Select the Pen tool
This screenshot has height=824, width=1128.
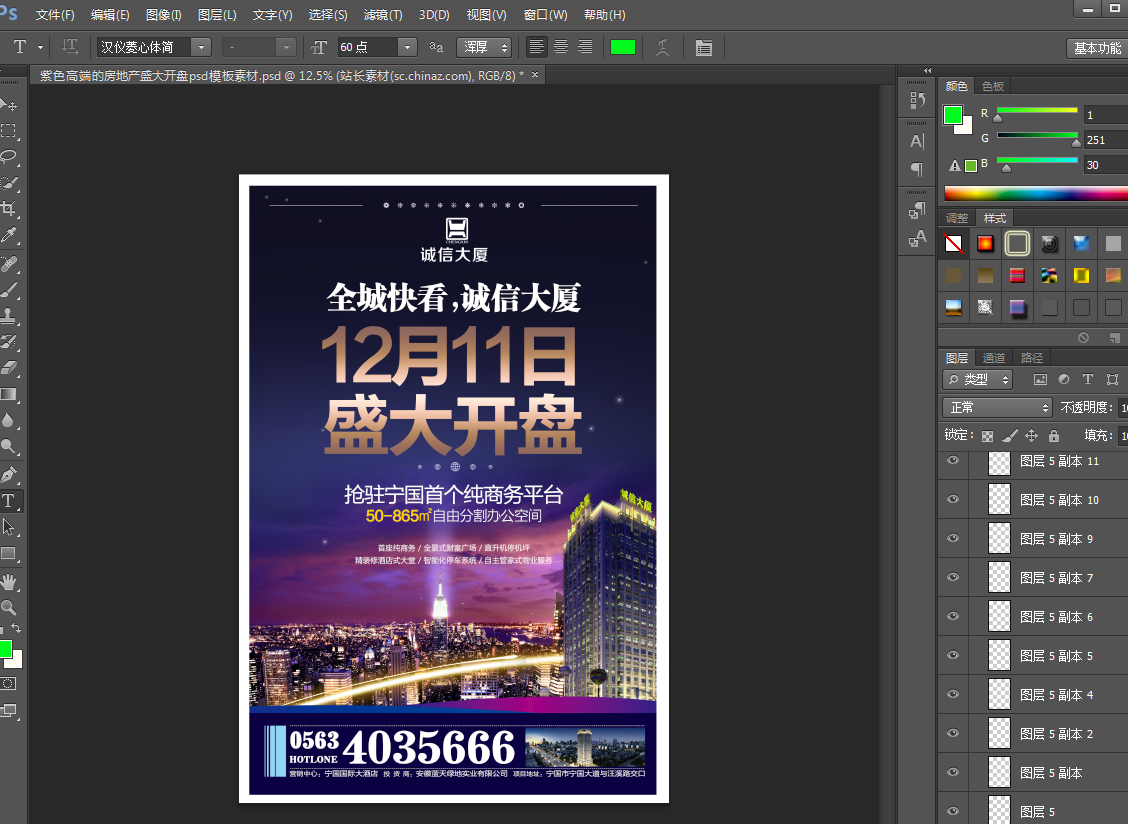pos(9,474)
